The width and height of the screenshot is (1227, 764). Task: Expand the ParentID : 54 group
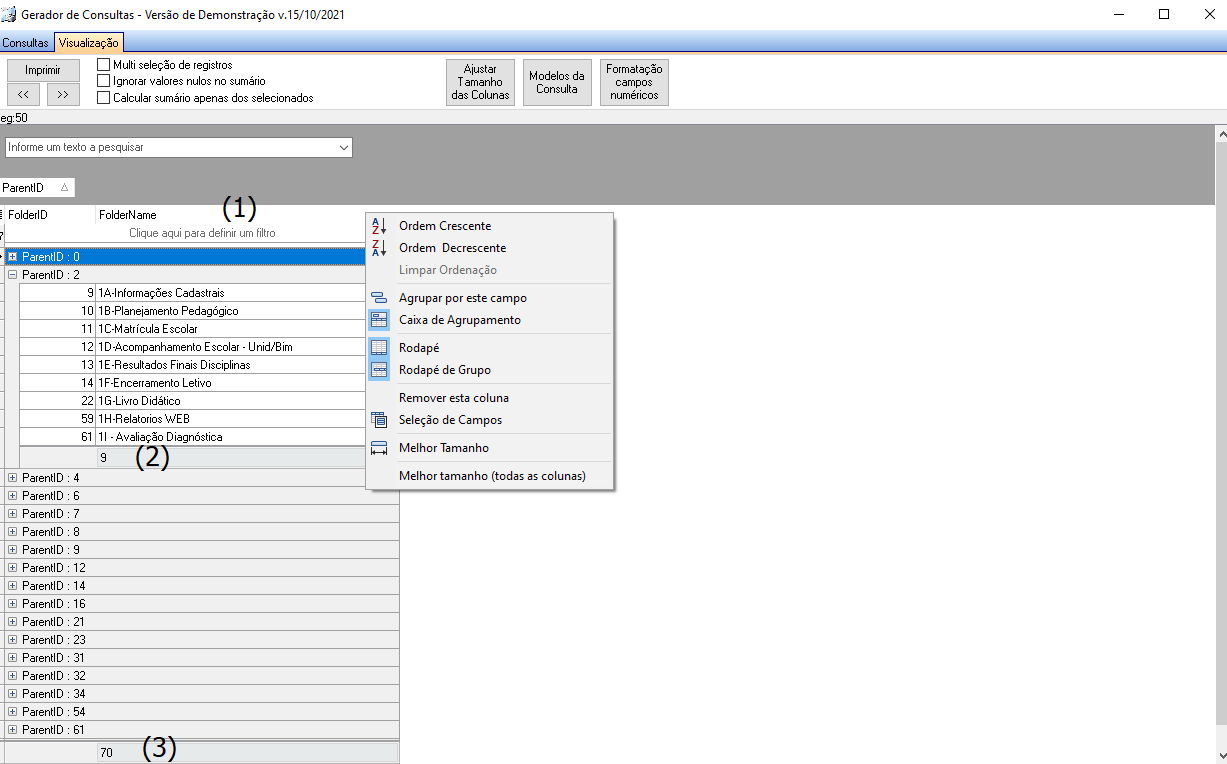click(x=13, y=712)
